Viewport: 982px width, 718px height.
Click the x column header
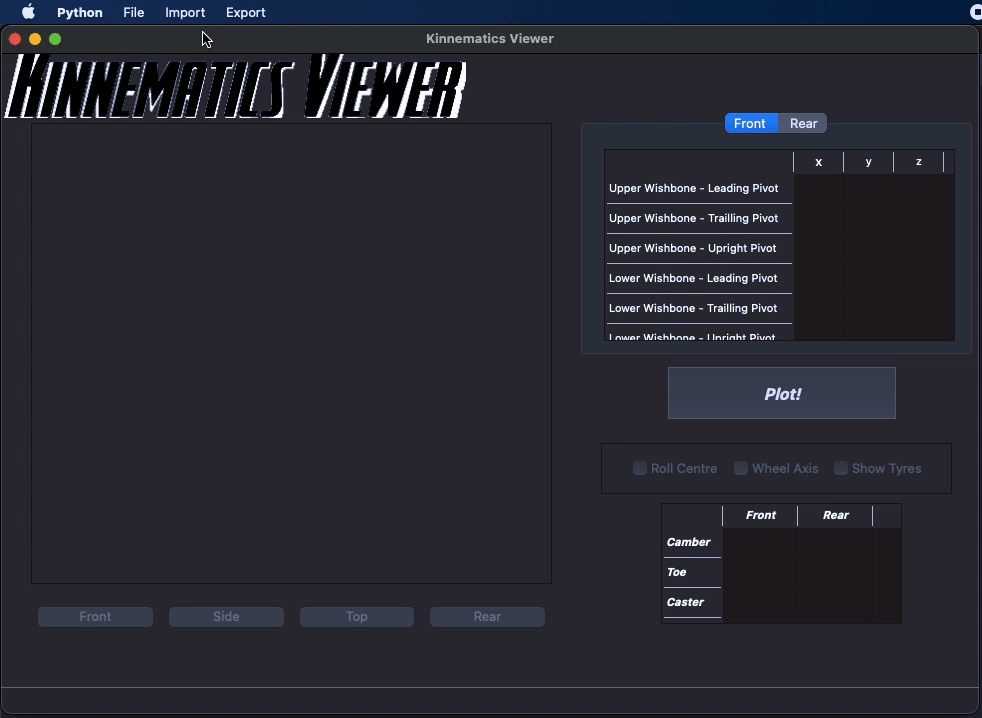(x=818, y=161)
